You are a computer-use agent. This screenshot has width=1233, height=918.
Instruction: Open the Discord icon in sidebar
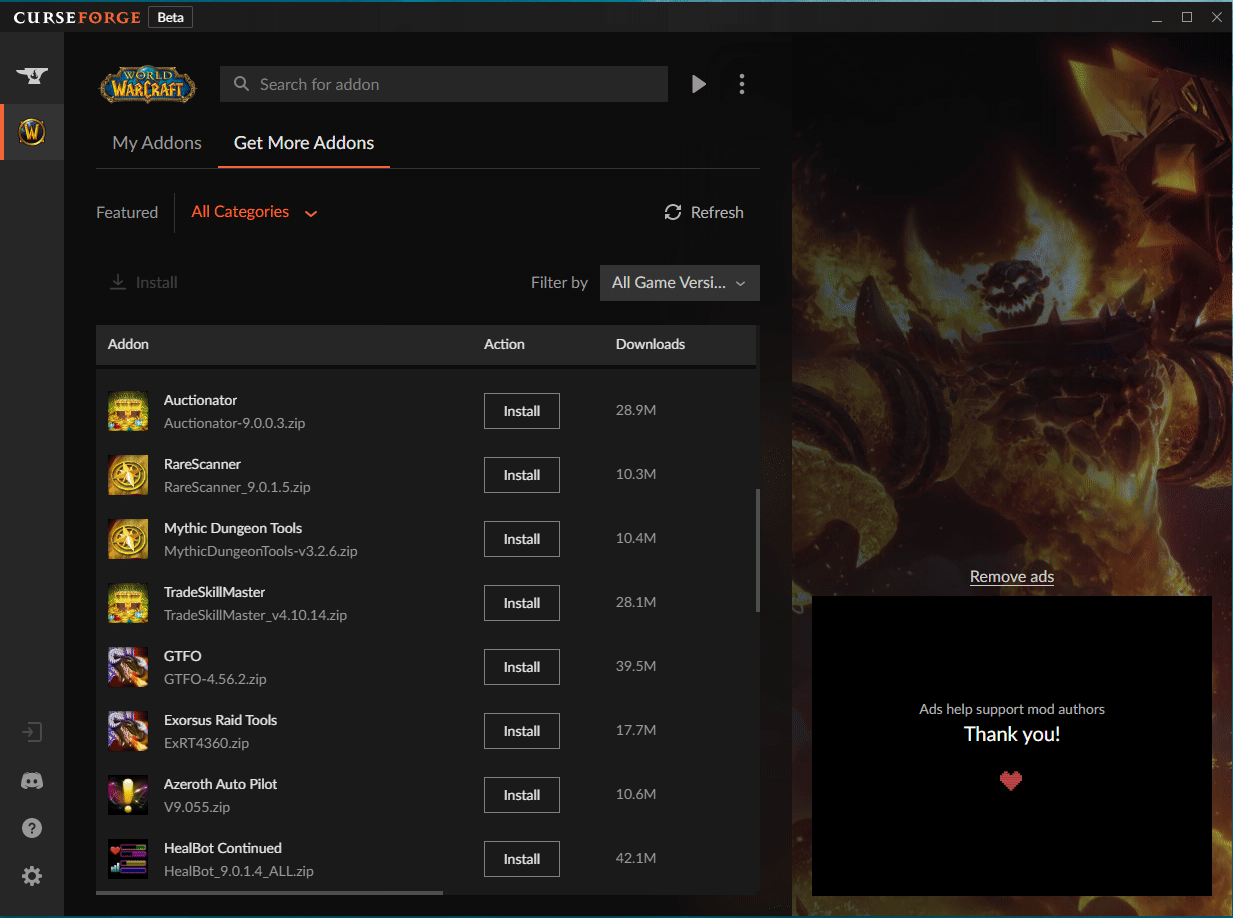[x=32, y=781]
